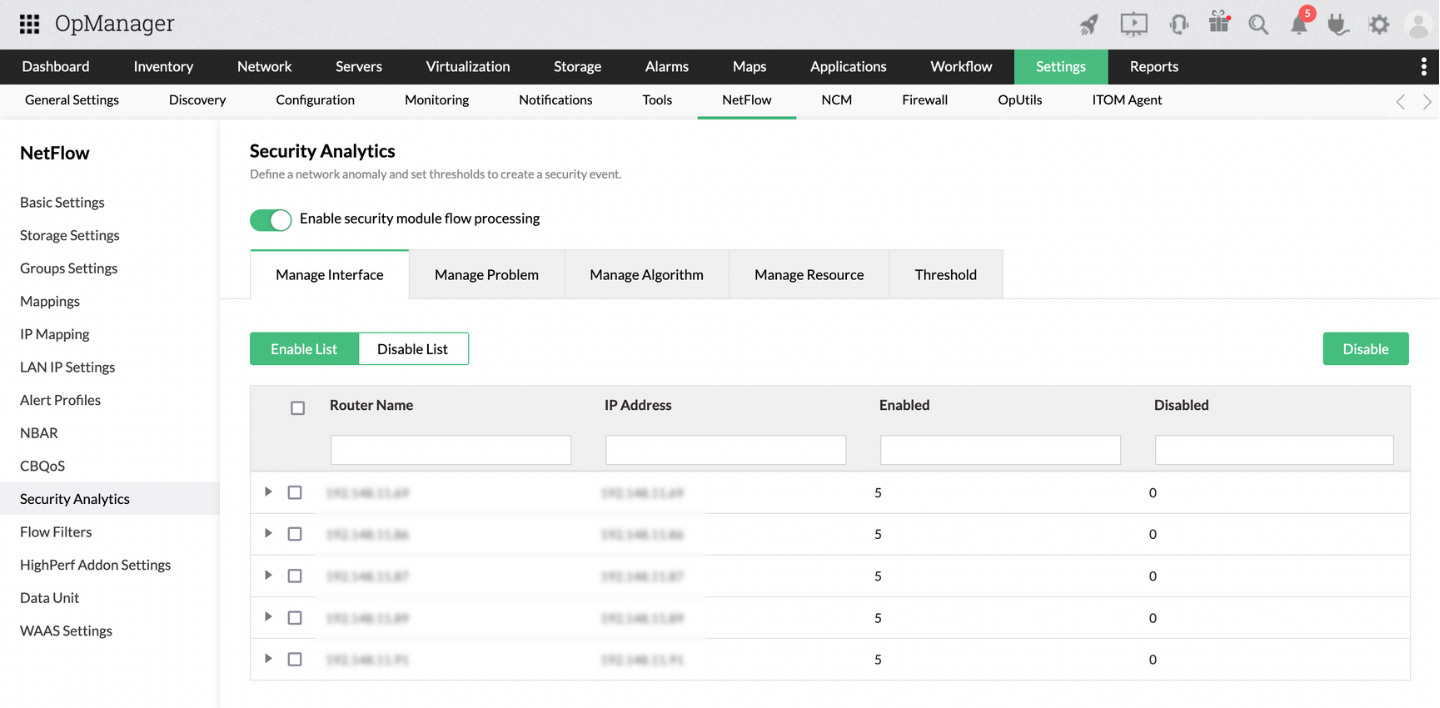
Task: Select the Discovery settings sub-tab
Action: click(x=197, y=100)
